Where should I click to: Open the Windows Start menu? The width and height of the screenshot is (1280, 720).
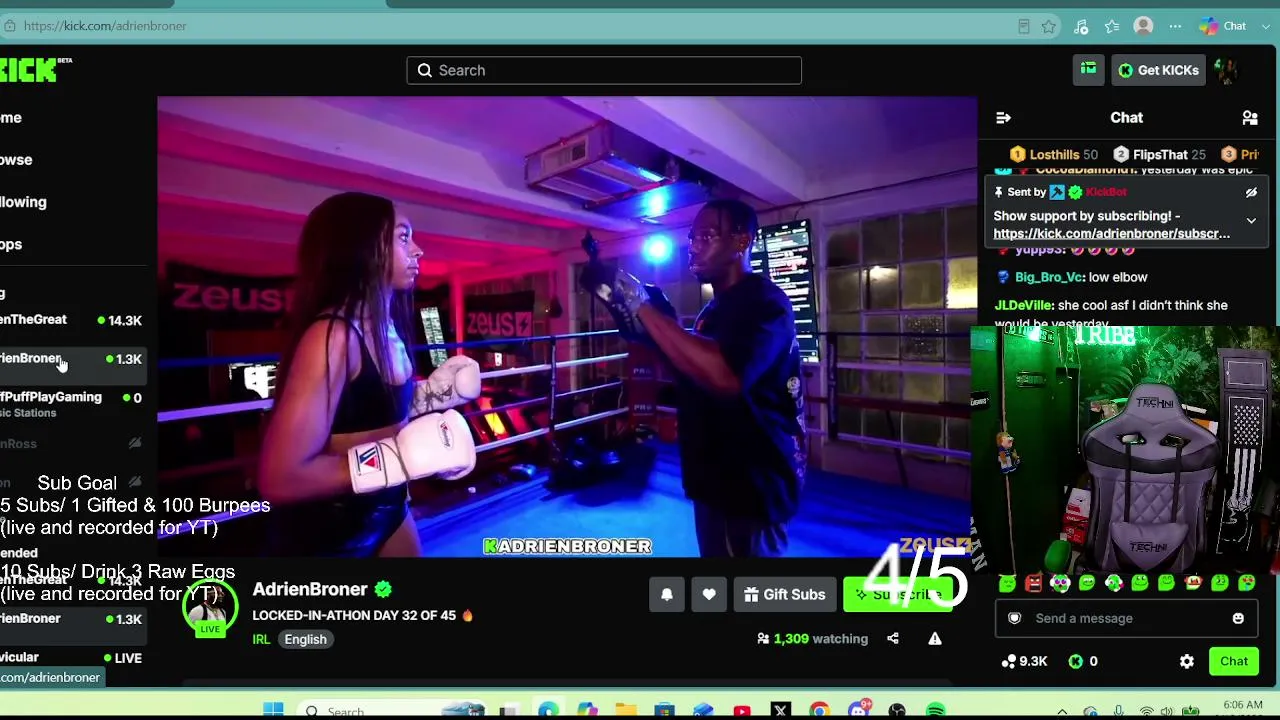click(x=273, y=711)
